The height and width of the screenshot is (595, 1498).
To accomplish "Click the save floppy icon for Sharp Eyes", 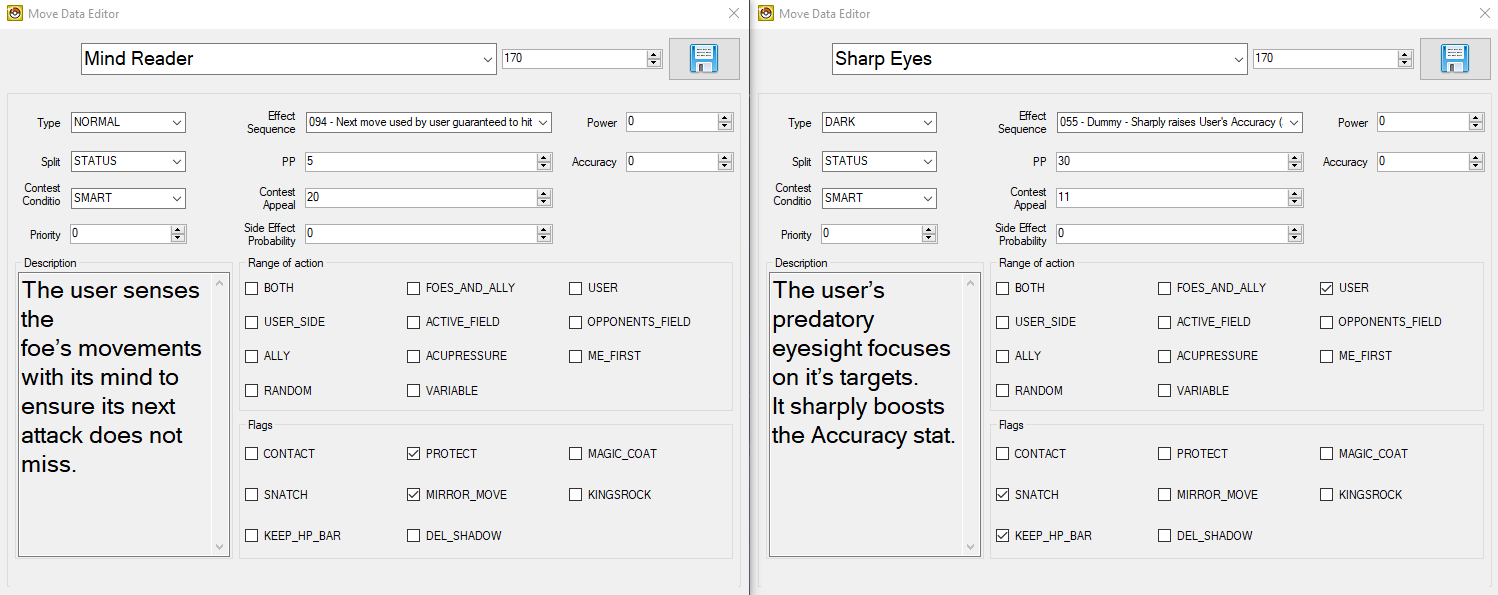I will [1455, 59].
